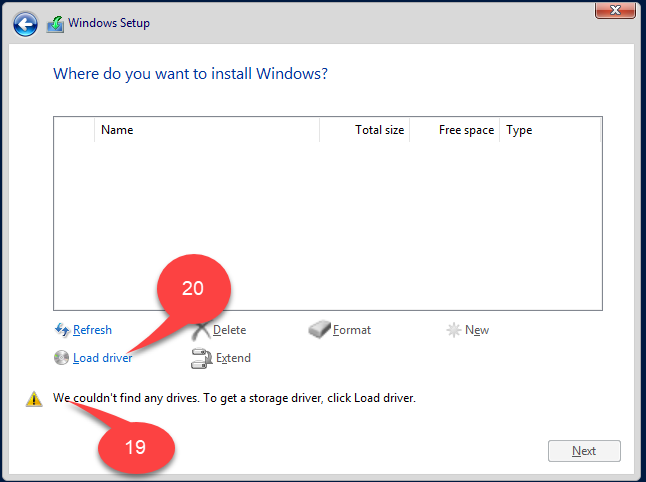Click the Load driver disc icon
Screen dimensions: 646x482
61,358
